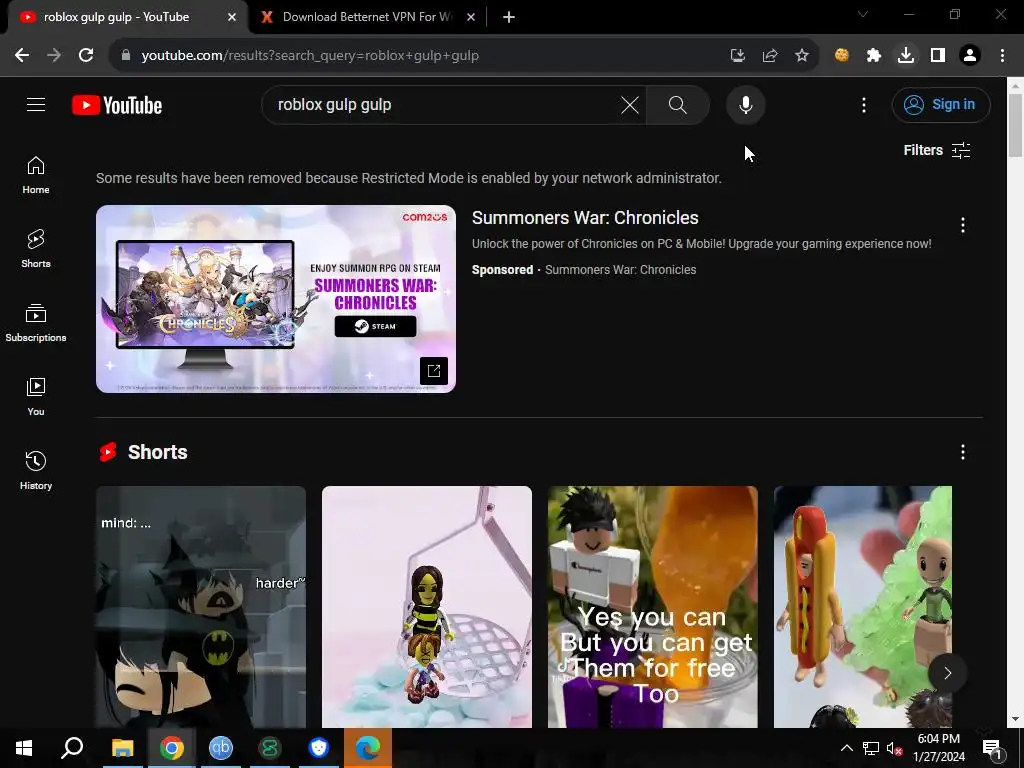Go to Home in the sidebar

pos(36,175)
